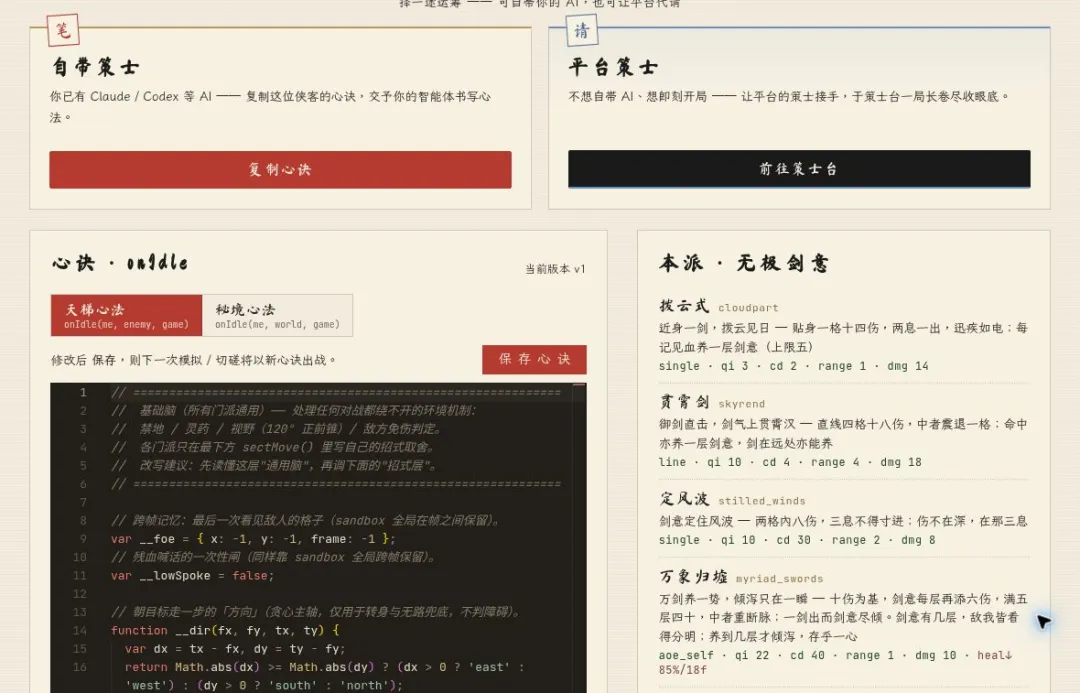Click the 当前版本 v1 label
Screen dimensions: 1080x693
[x=555, y=269]
